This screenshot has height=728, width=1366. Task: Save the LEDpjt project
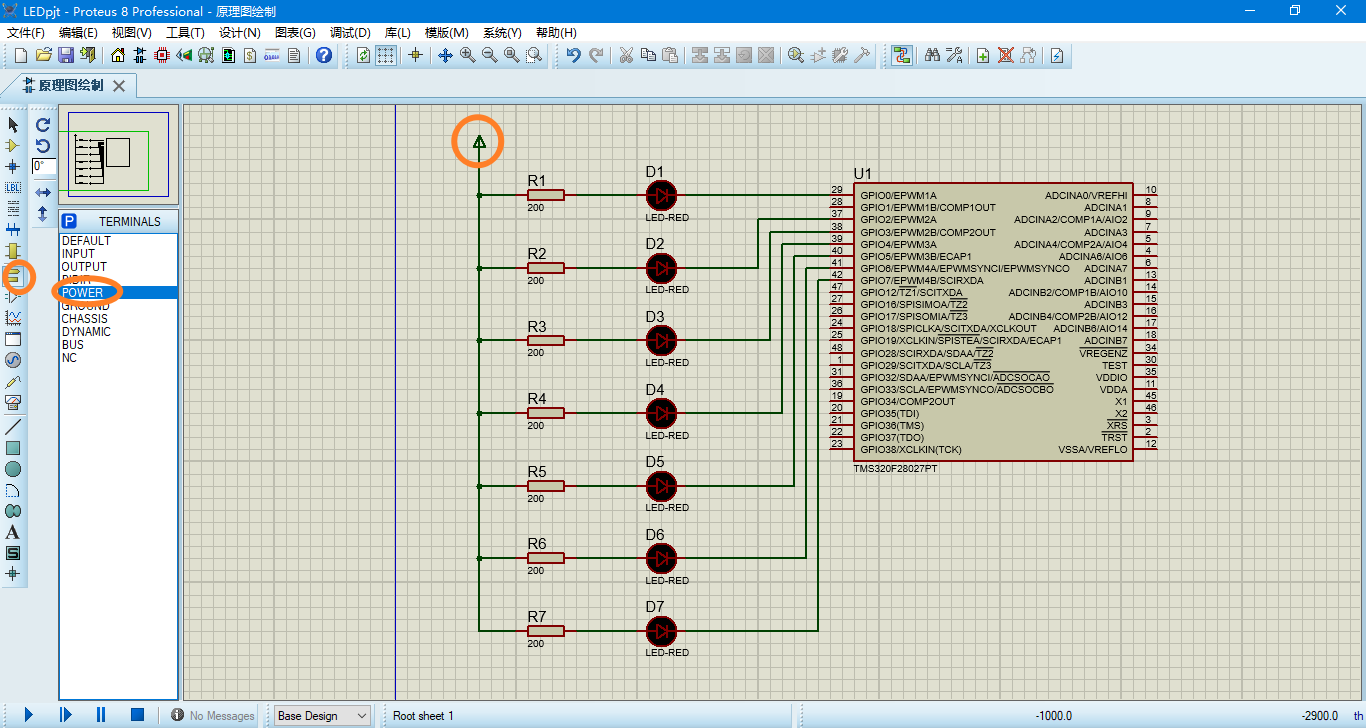coord(65,55)
